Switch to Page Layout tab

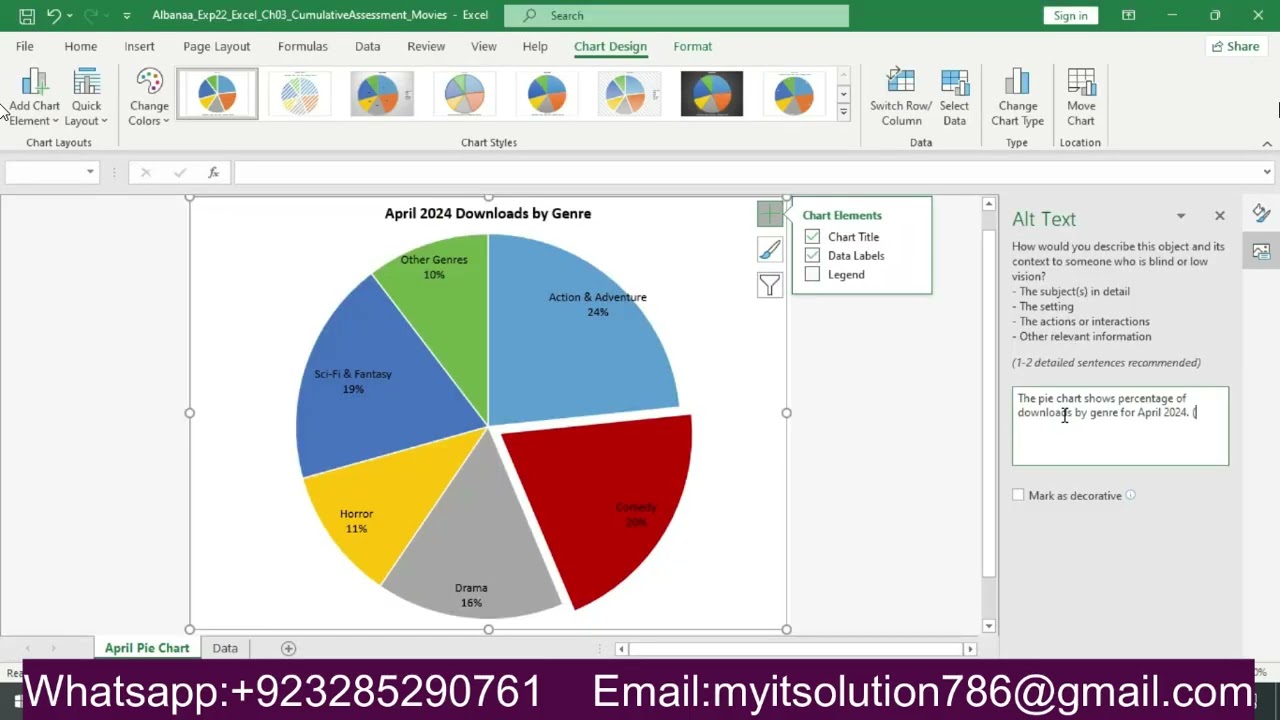217,46
